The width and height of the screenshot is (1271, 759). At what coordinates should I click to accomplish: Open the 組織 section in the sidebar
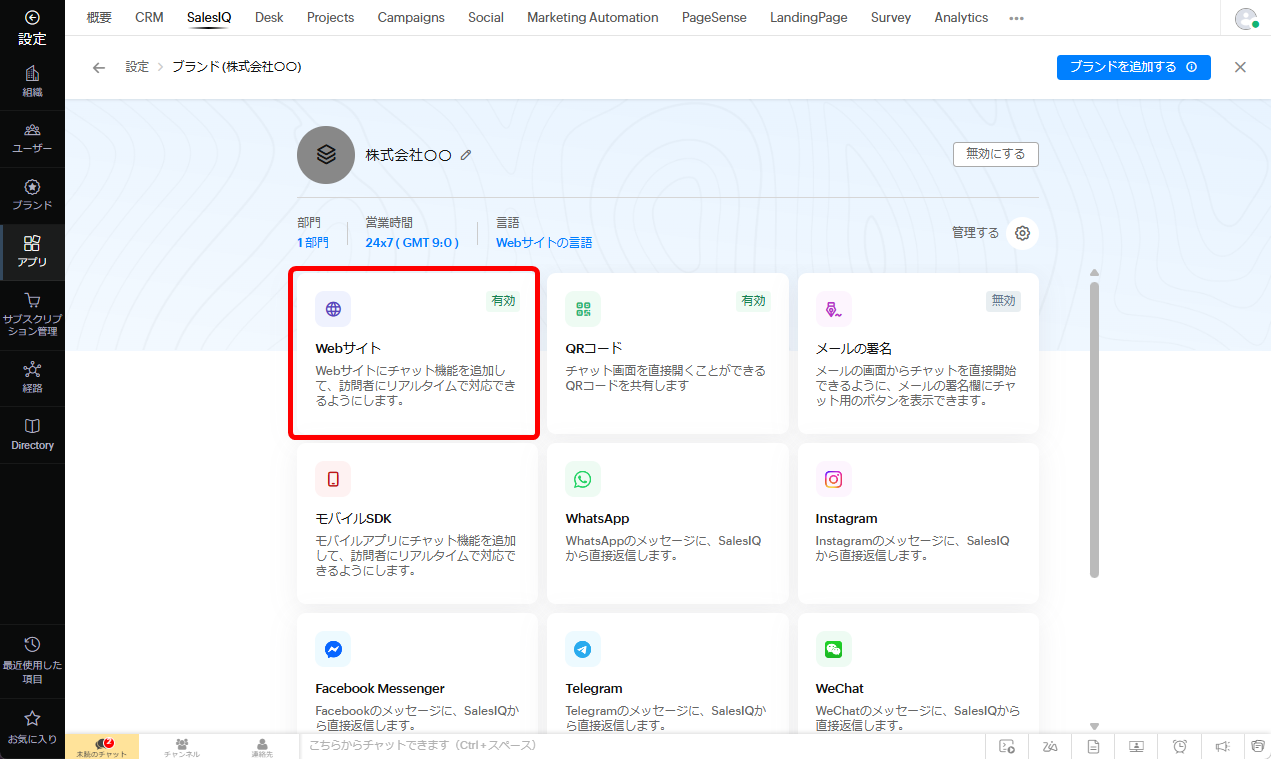(x=32, y=82)
